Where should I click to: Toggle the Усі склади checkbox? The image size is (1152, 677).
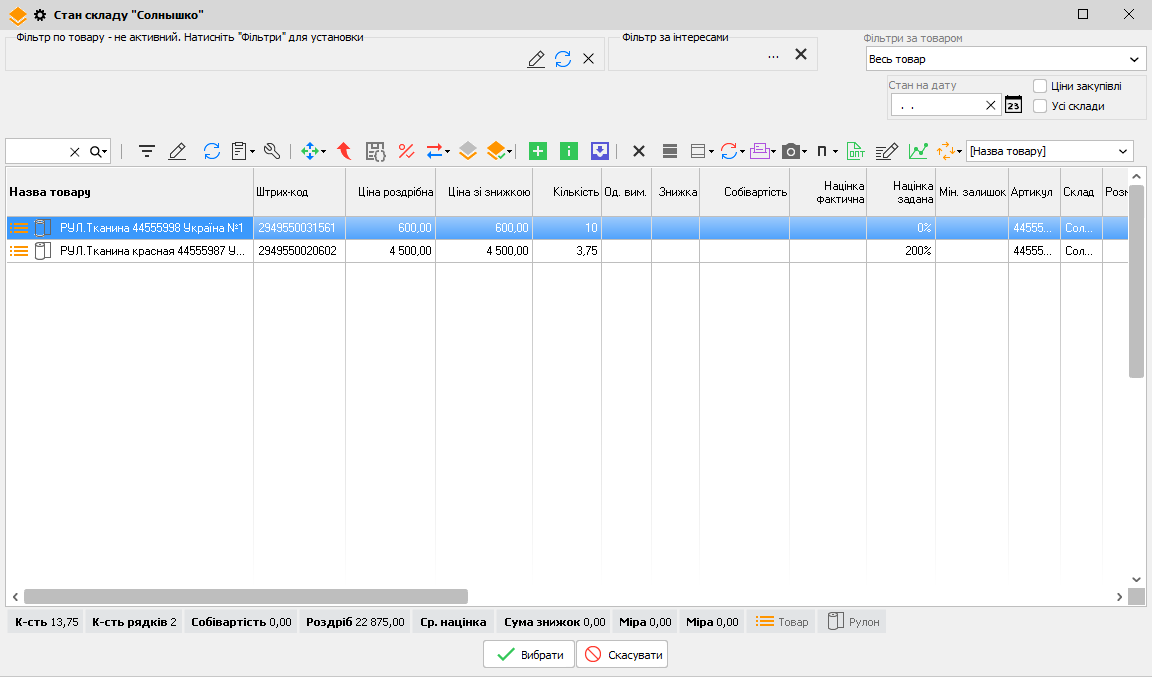click(x=1040, y=106)
